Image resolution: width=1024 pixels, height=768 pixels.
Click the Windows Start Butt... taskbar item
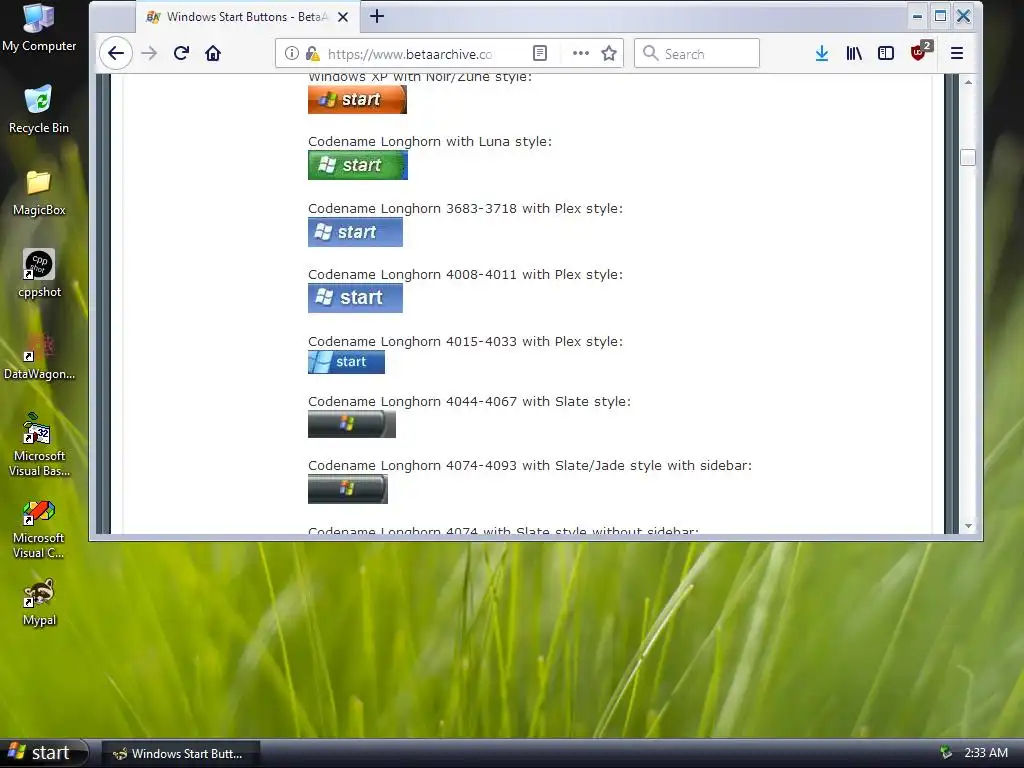pyautogui.click(x=181, y=754)
